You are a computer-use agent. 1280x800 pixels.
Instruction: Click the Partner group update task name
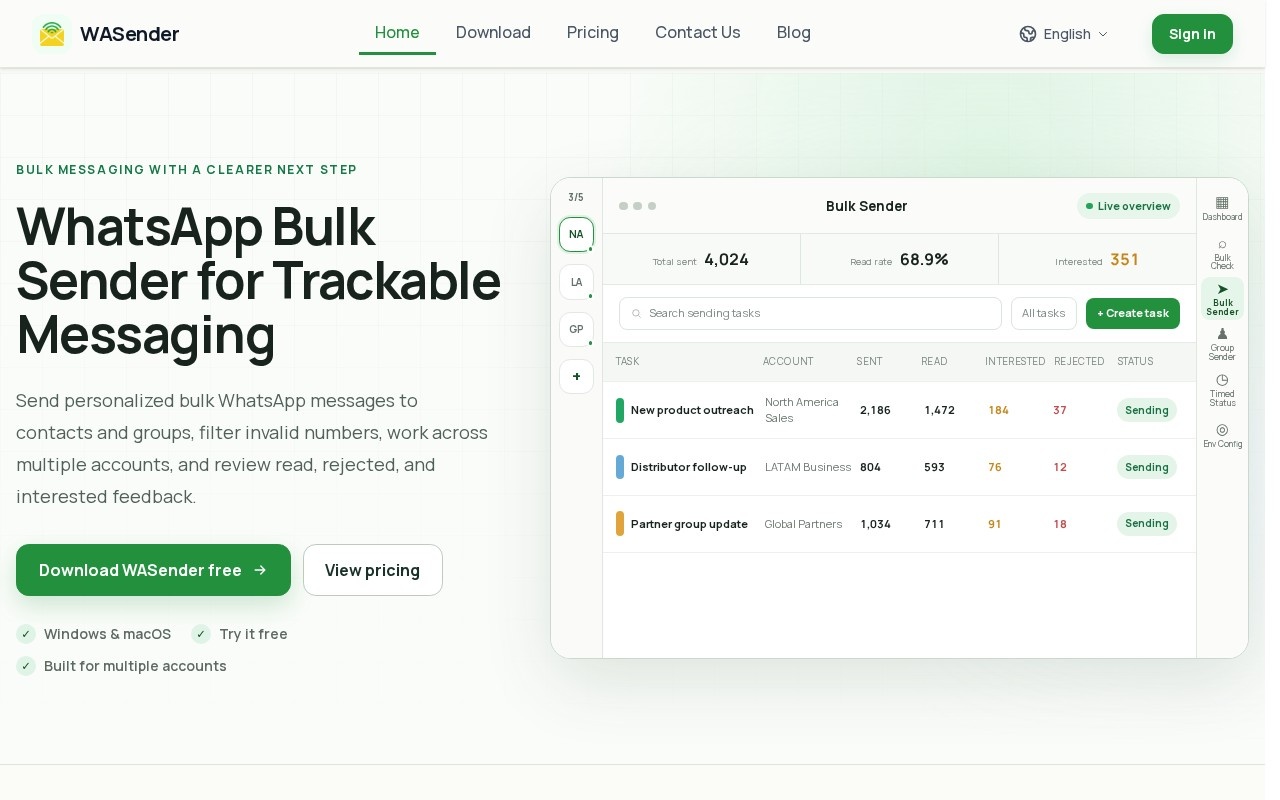[689, 524]
